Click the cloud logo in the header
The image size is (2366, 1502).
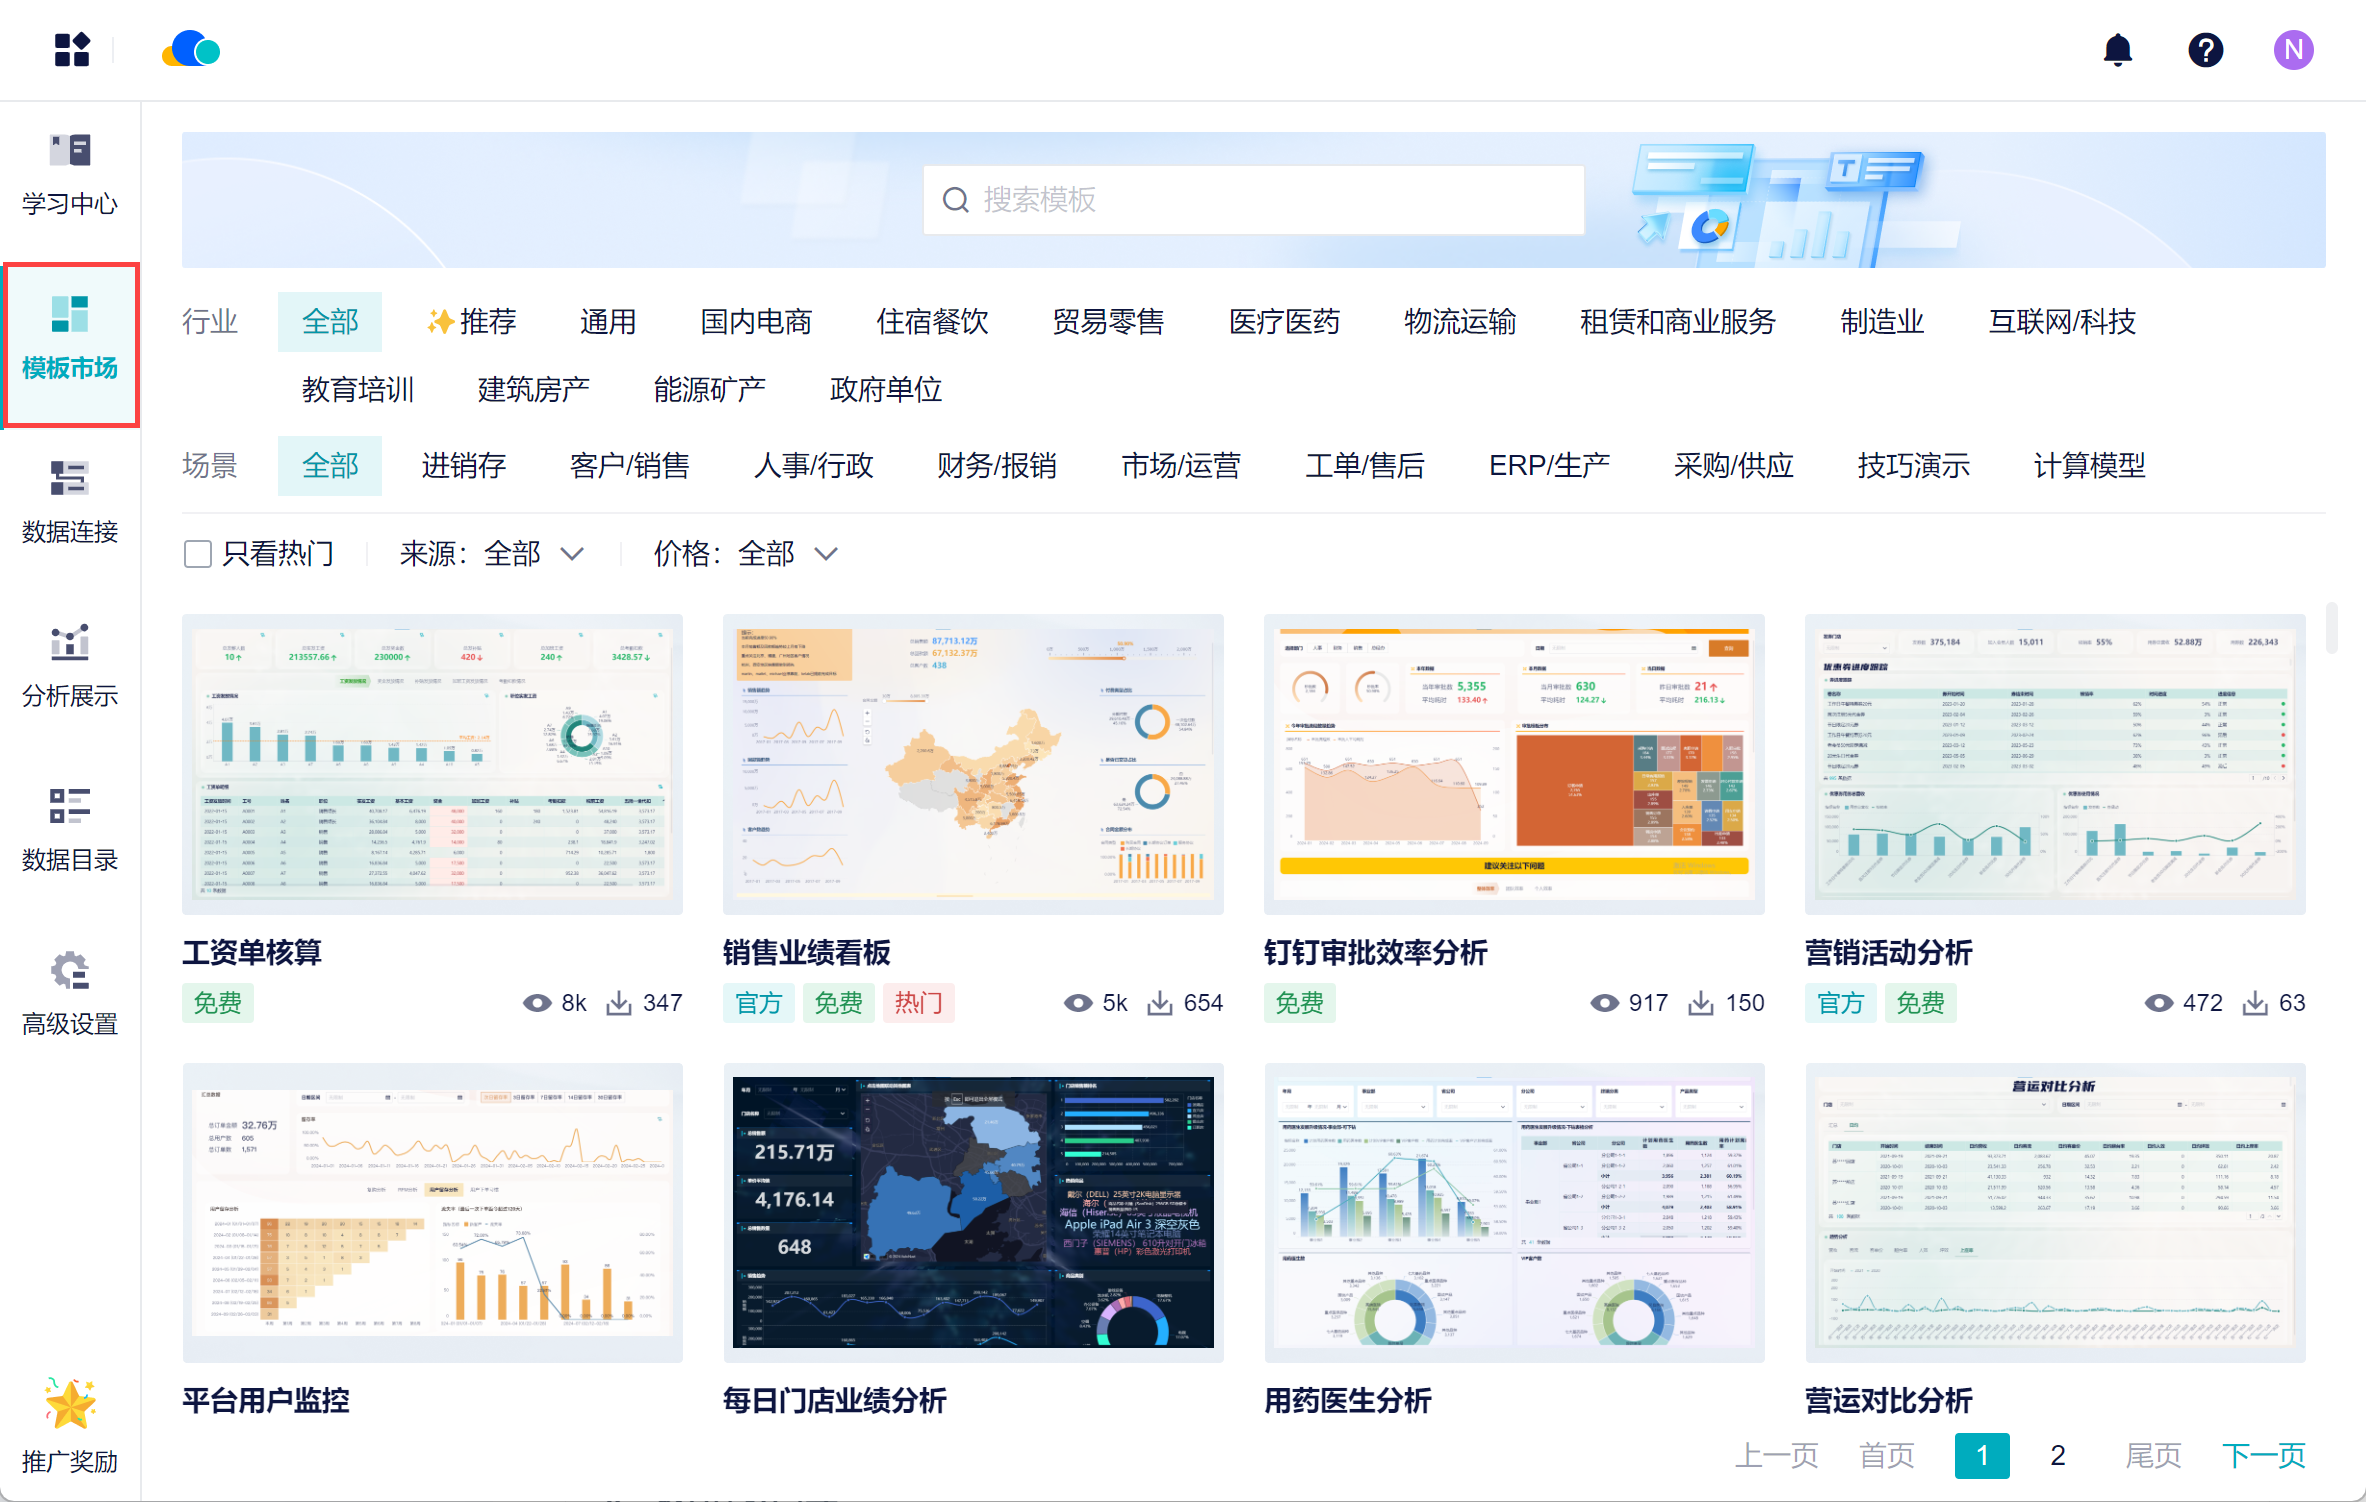point(191,49)
